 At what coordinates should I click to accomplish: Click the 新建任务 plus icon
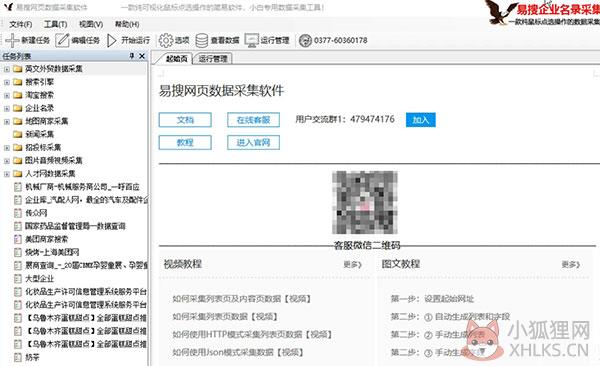pos(12,40)
